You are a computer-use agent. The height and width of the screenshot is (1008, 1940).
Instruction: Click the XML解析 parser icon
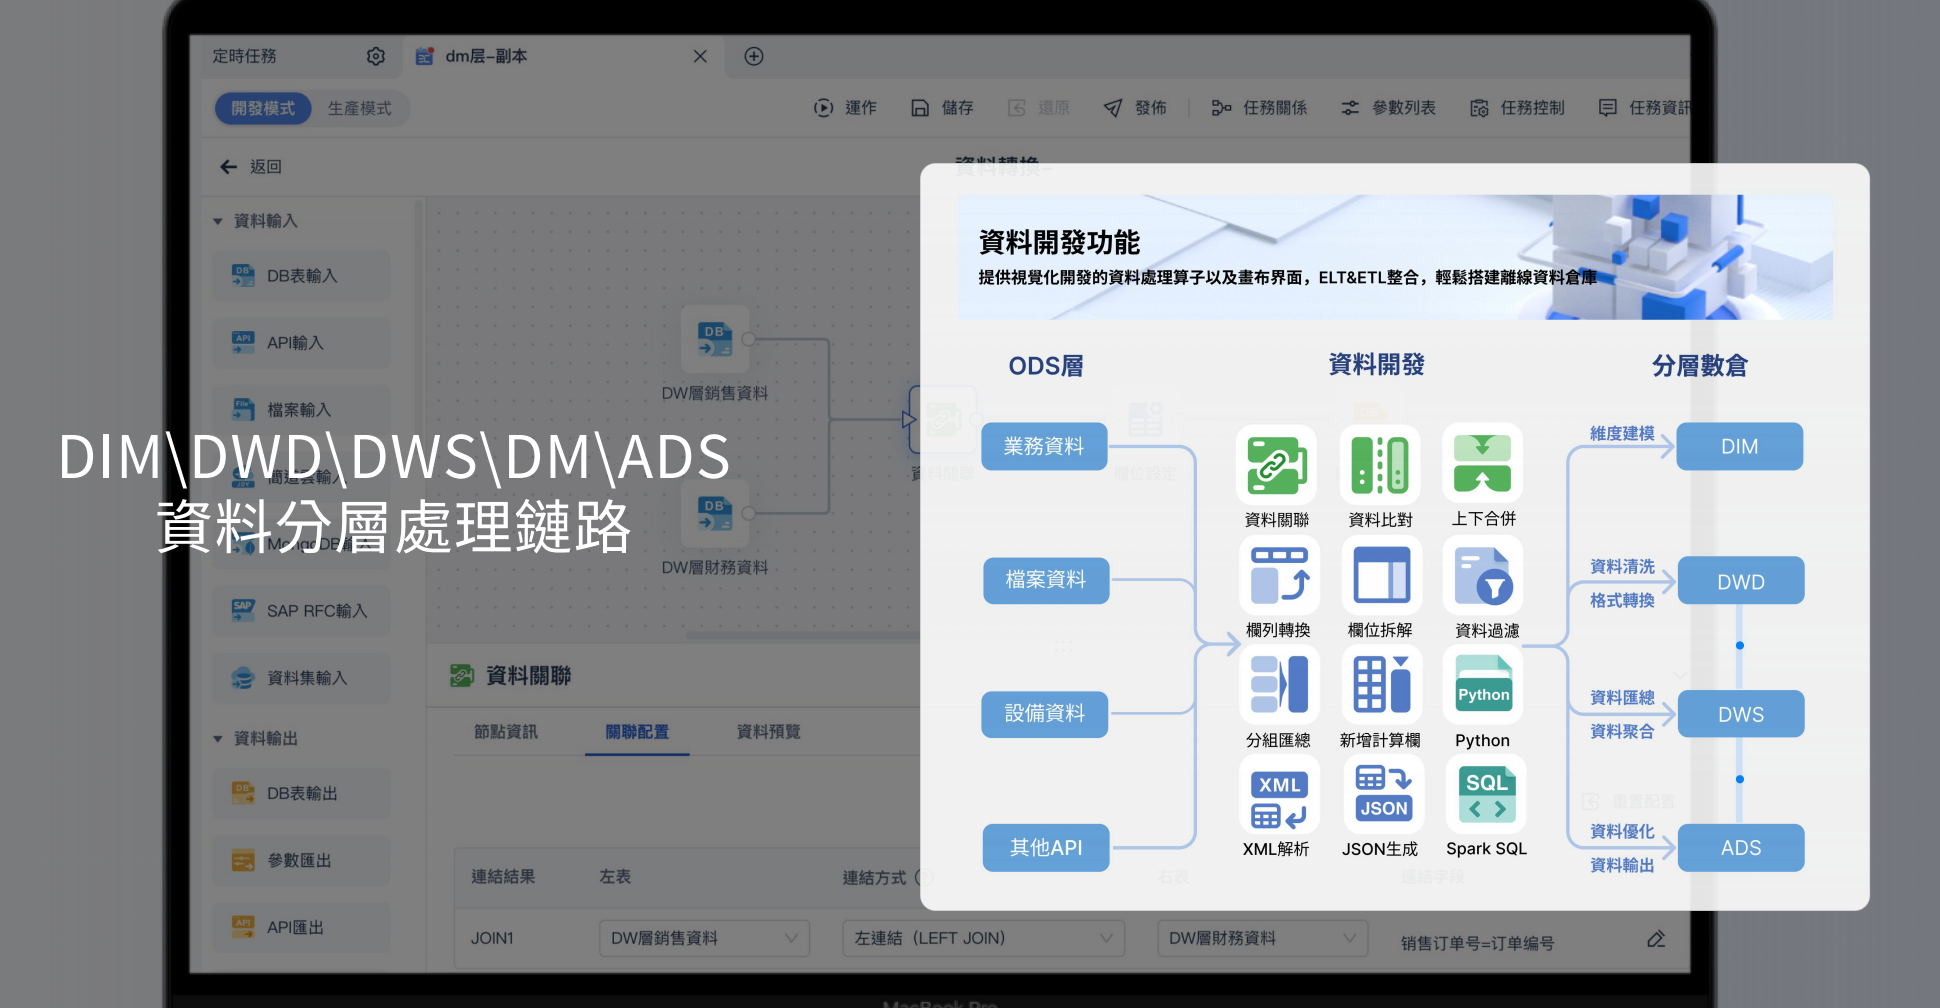click(x=1279, y=796)
